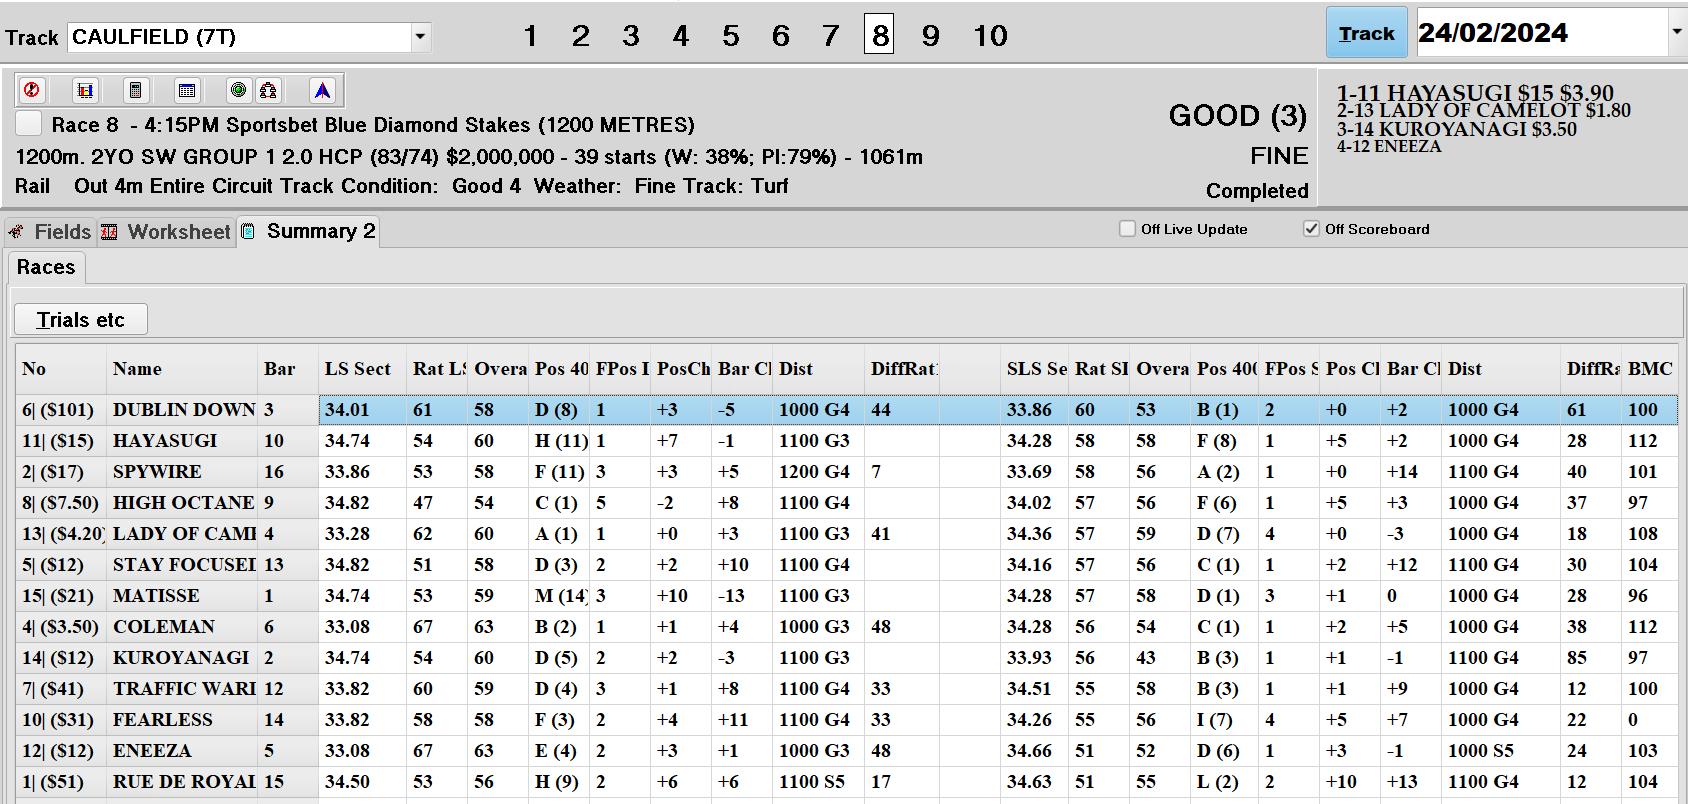Image resolution: width=1688 pixels, height=804 pixels.
Task: Click the red people-network icon
Action: coord(268,91)
